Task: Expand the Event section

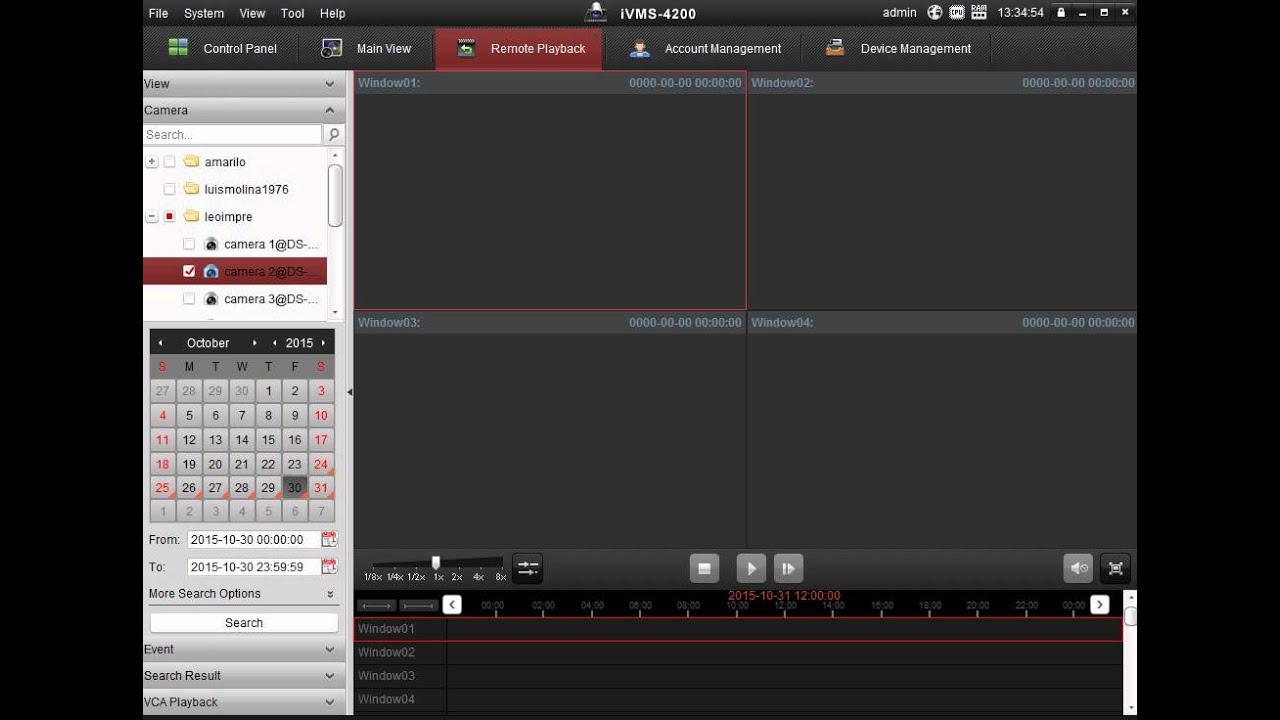Action: click(x=243, y=649)
